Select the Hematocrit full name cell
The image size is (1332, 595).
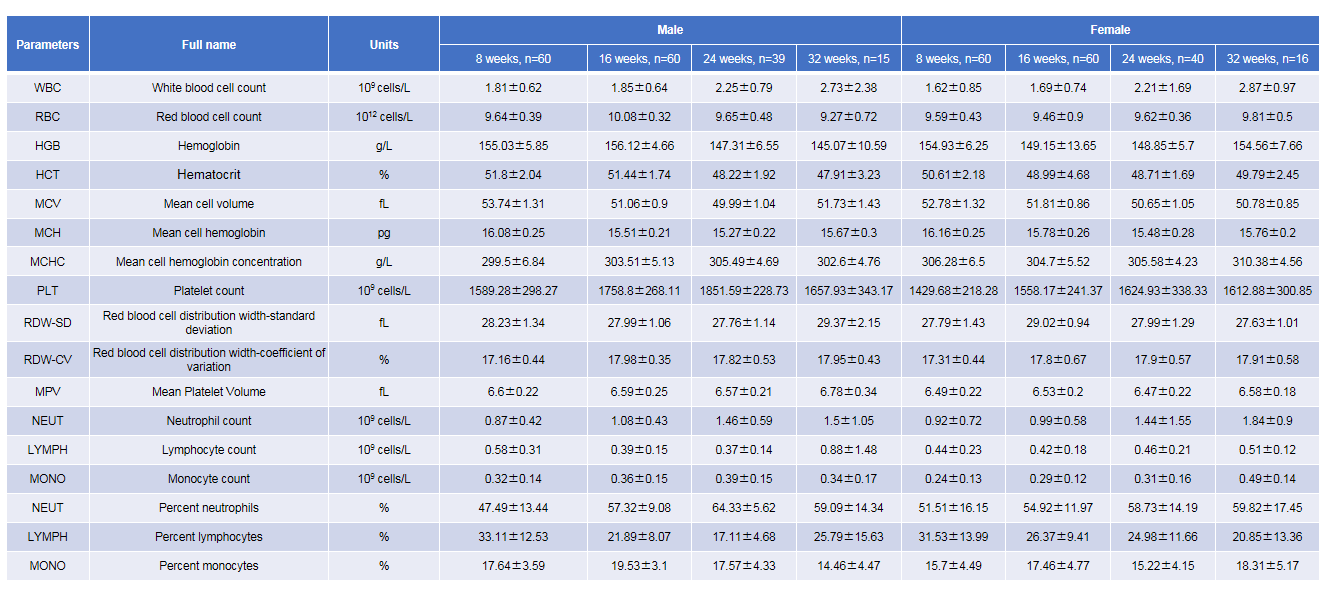[209, 175]
